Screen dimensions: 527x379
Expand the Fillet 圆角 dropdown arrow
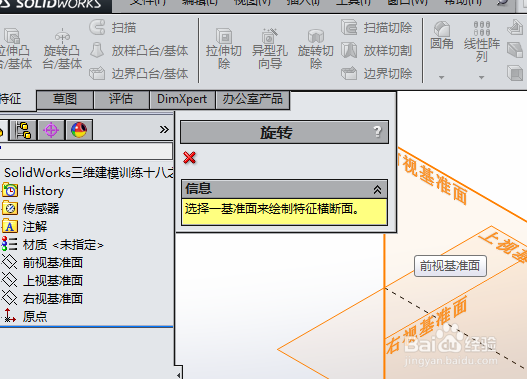pos(442,78)
